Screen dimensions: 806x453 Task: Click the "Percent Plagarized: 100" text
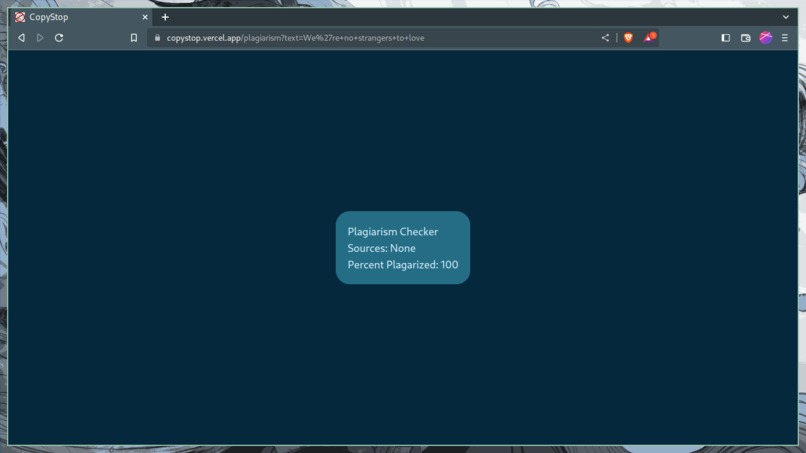[x=402, y=264]
